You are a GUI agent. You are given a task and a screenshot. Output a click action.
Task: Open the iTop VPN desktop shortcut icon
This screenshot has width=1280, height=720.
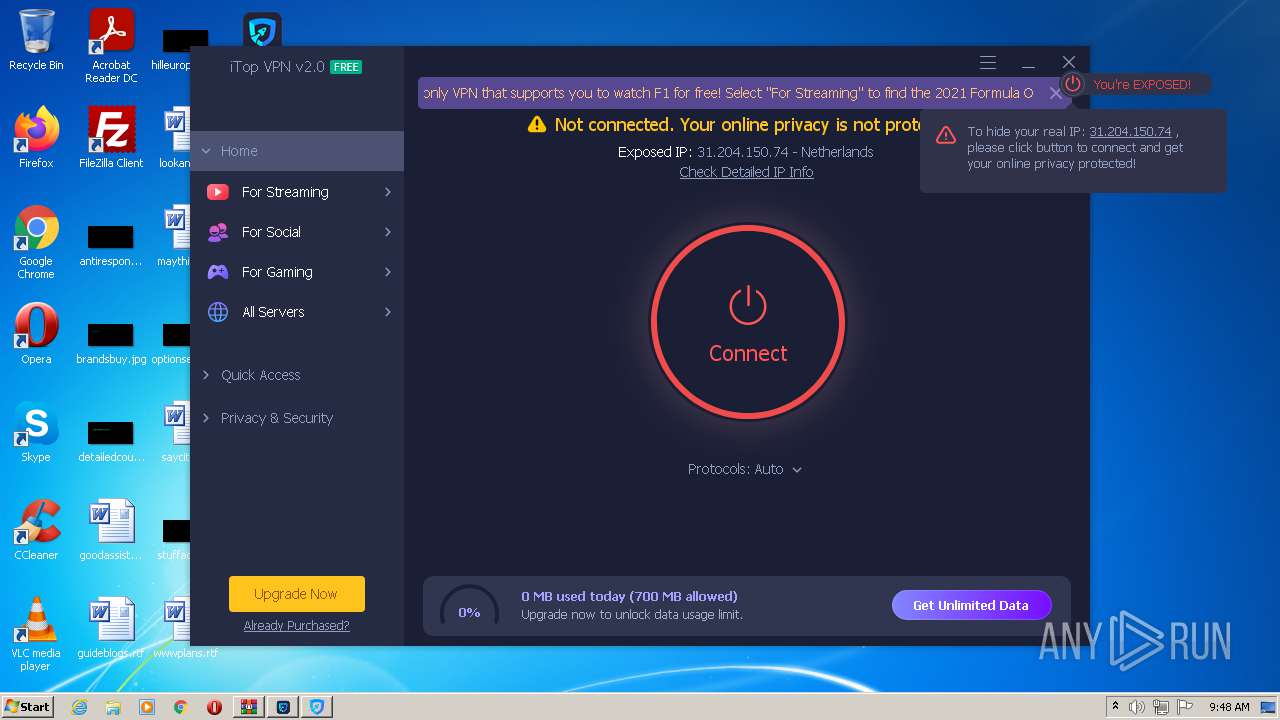coord(262,29)
